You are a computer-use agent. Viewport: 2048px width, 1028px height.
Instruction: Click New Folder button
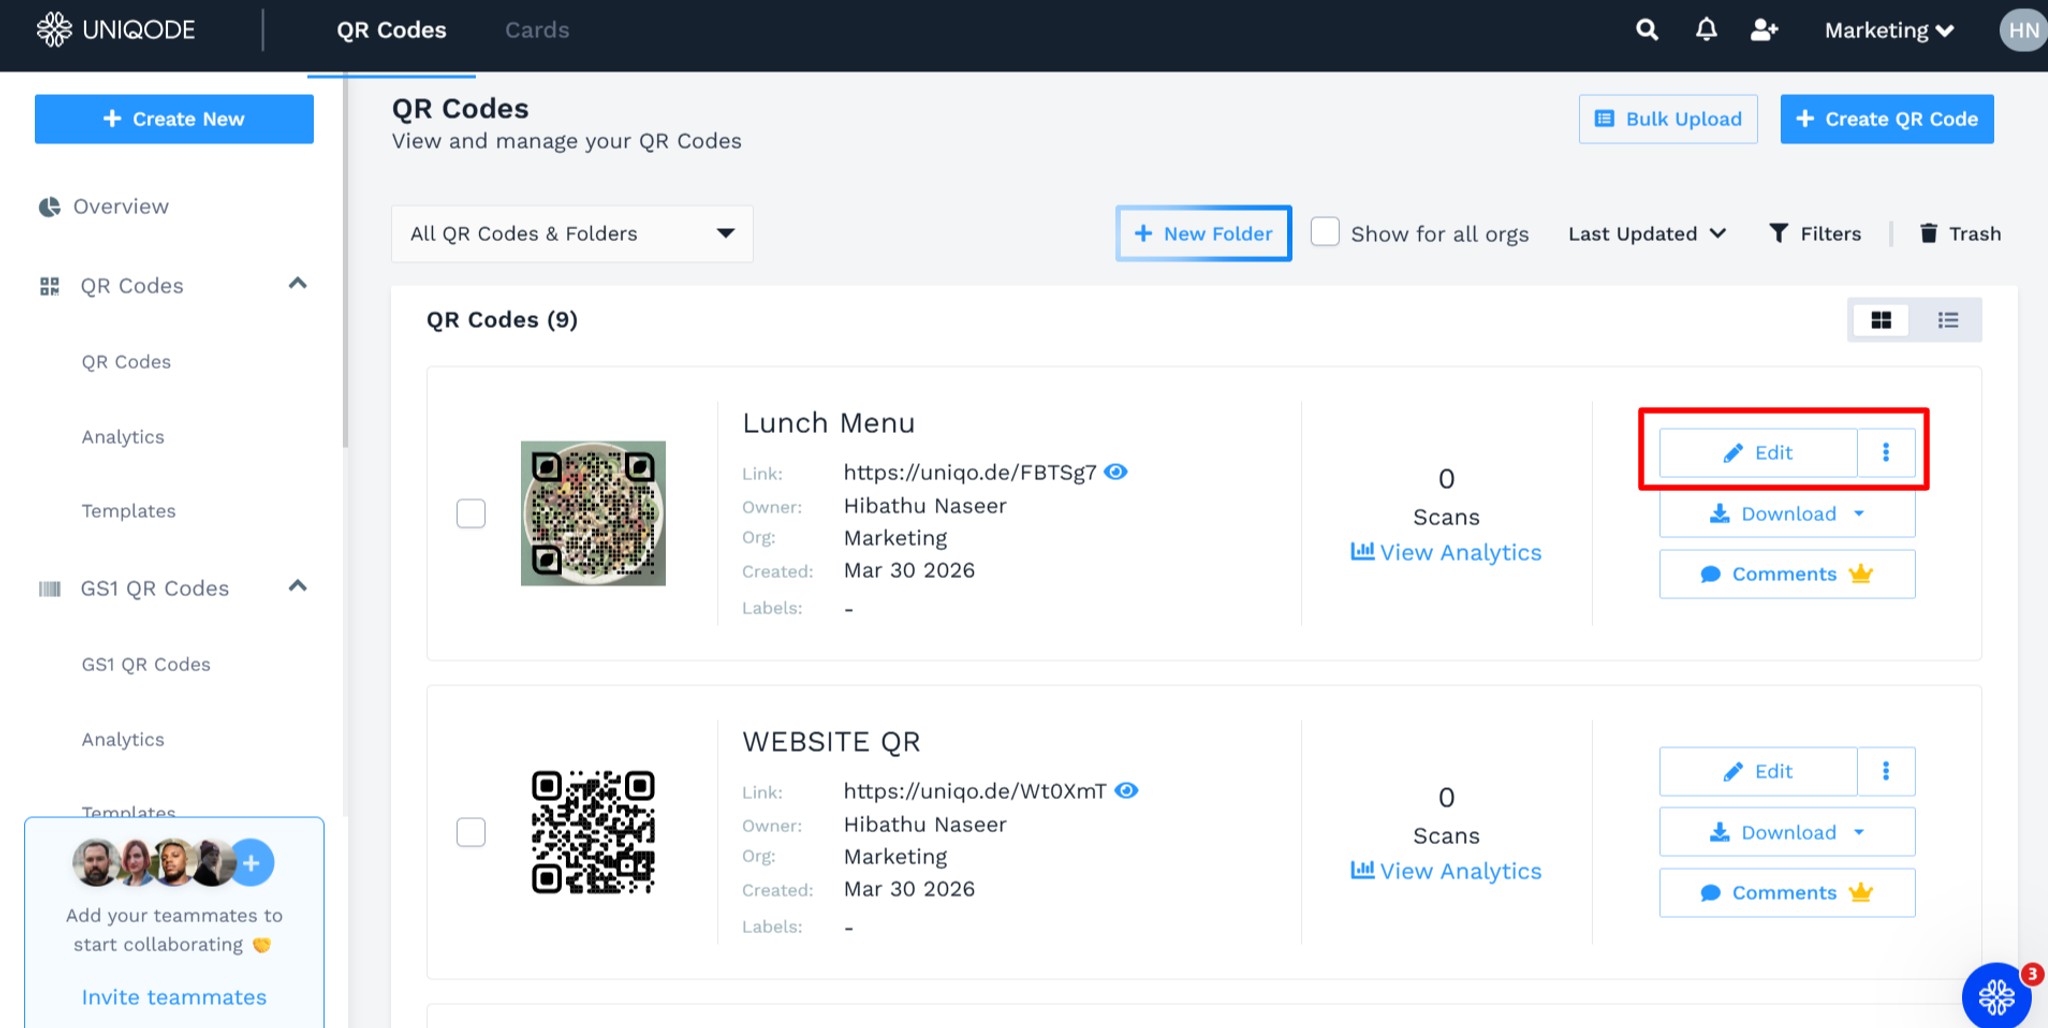[1204, 234]
